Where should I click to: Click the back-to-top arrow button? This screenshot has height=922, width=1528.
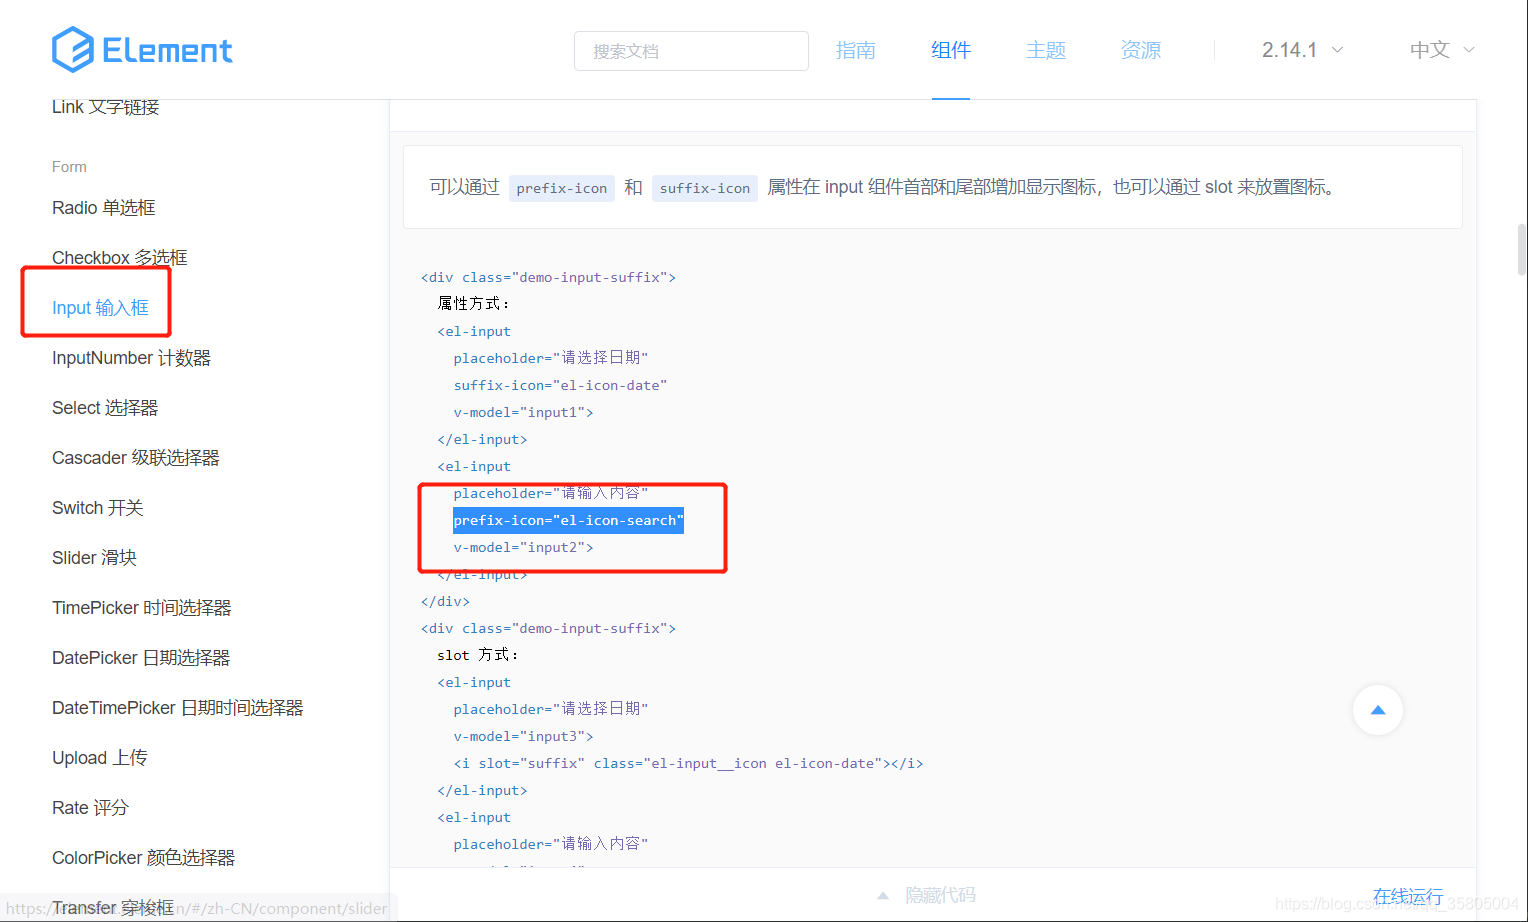[1378, 710]
